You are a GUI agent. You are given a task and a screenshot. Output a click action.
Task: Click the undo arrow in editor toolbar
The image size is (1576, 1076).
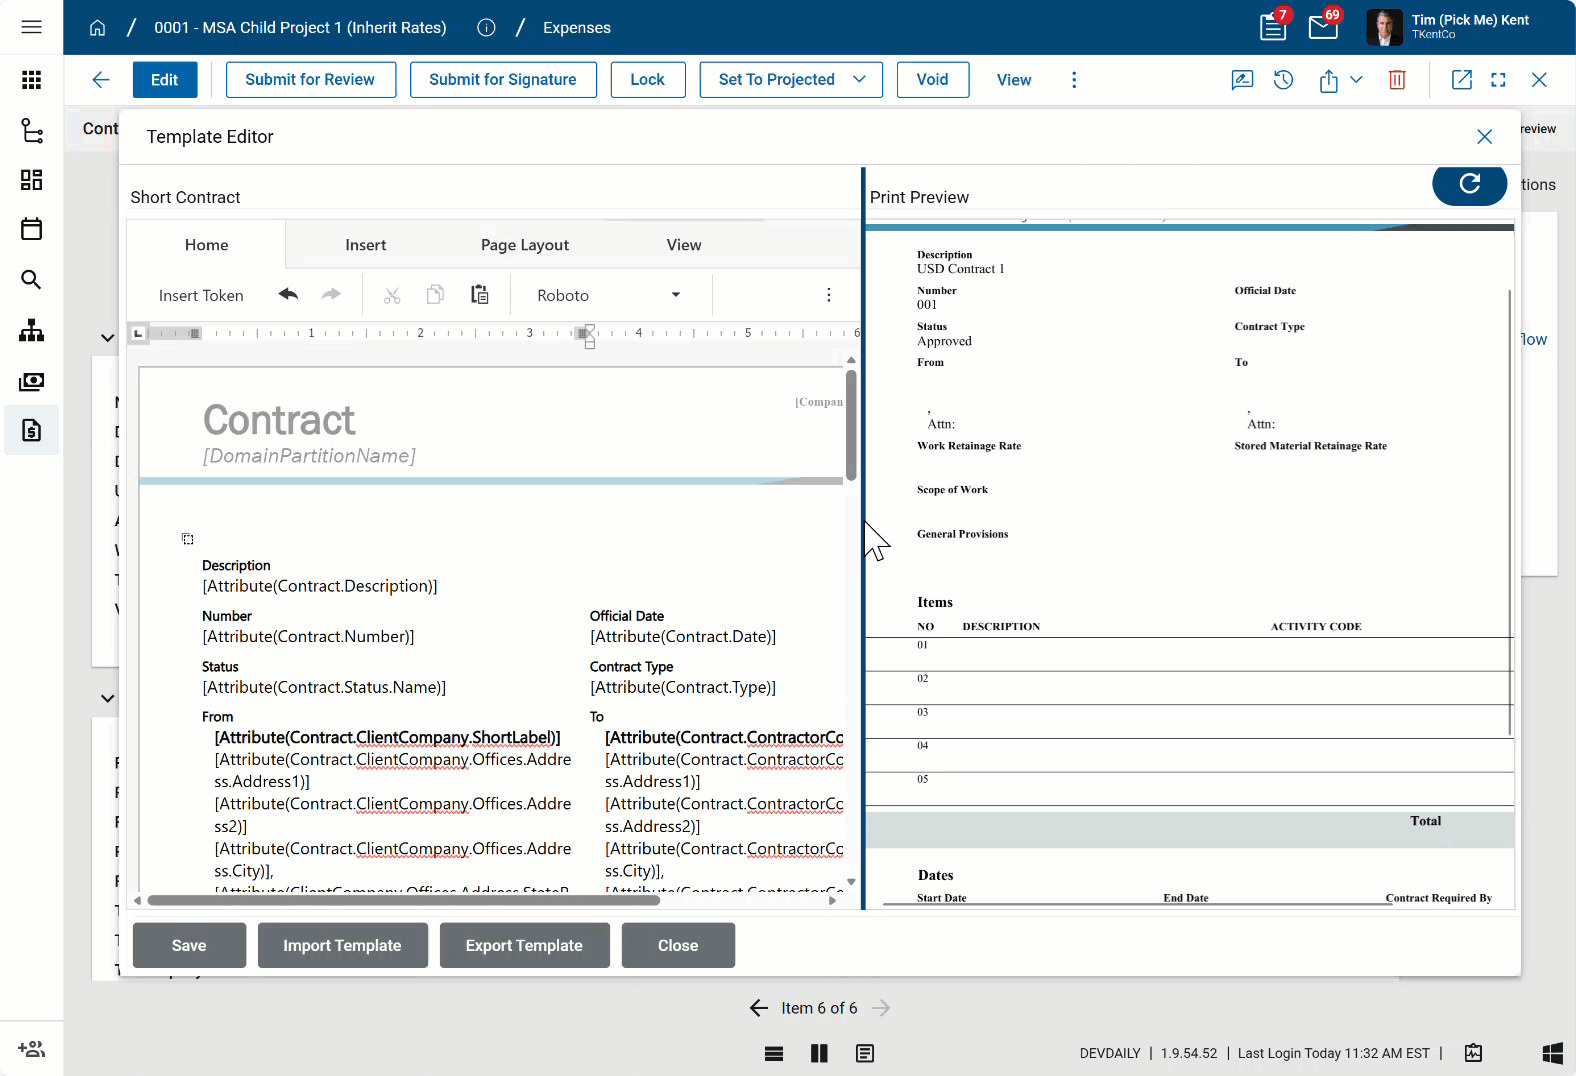(289, 295)
